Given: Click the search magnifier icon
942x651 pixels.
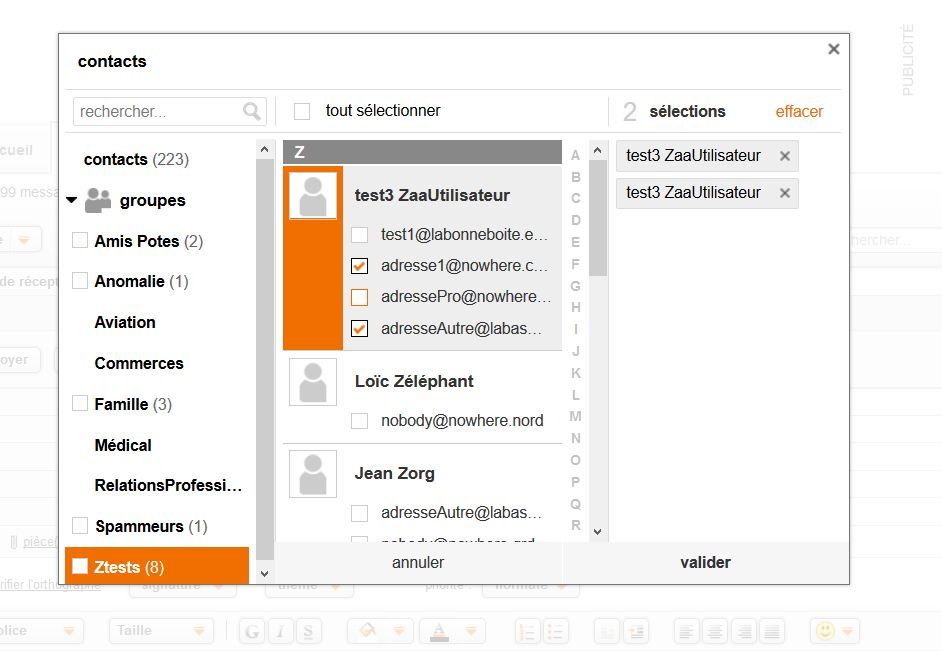Looking at the screenshot, I should click(252, 111).
